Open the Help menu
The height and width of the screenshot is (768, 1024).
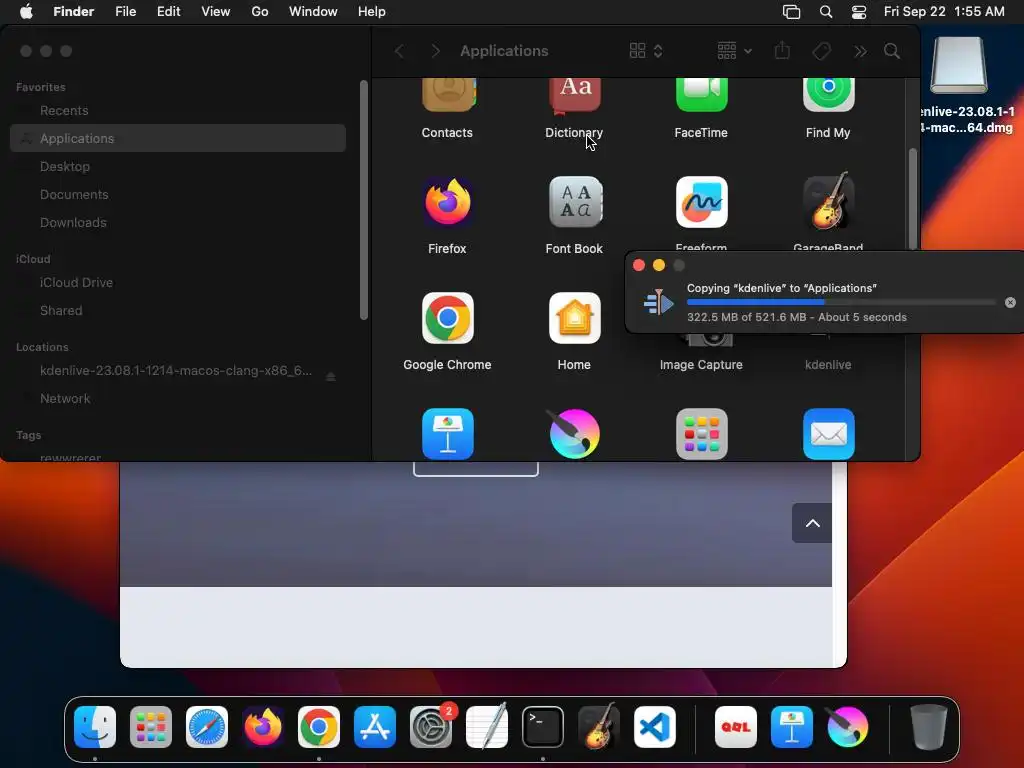point(372,12)
